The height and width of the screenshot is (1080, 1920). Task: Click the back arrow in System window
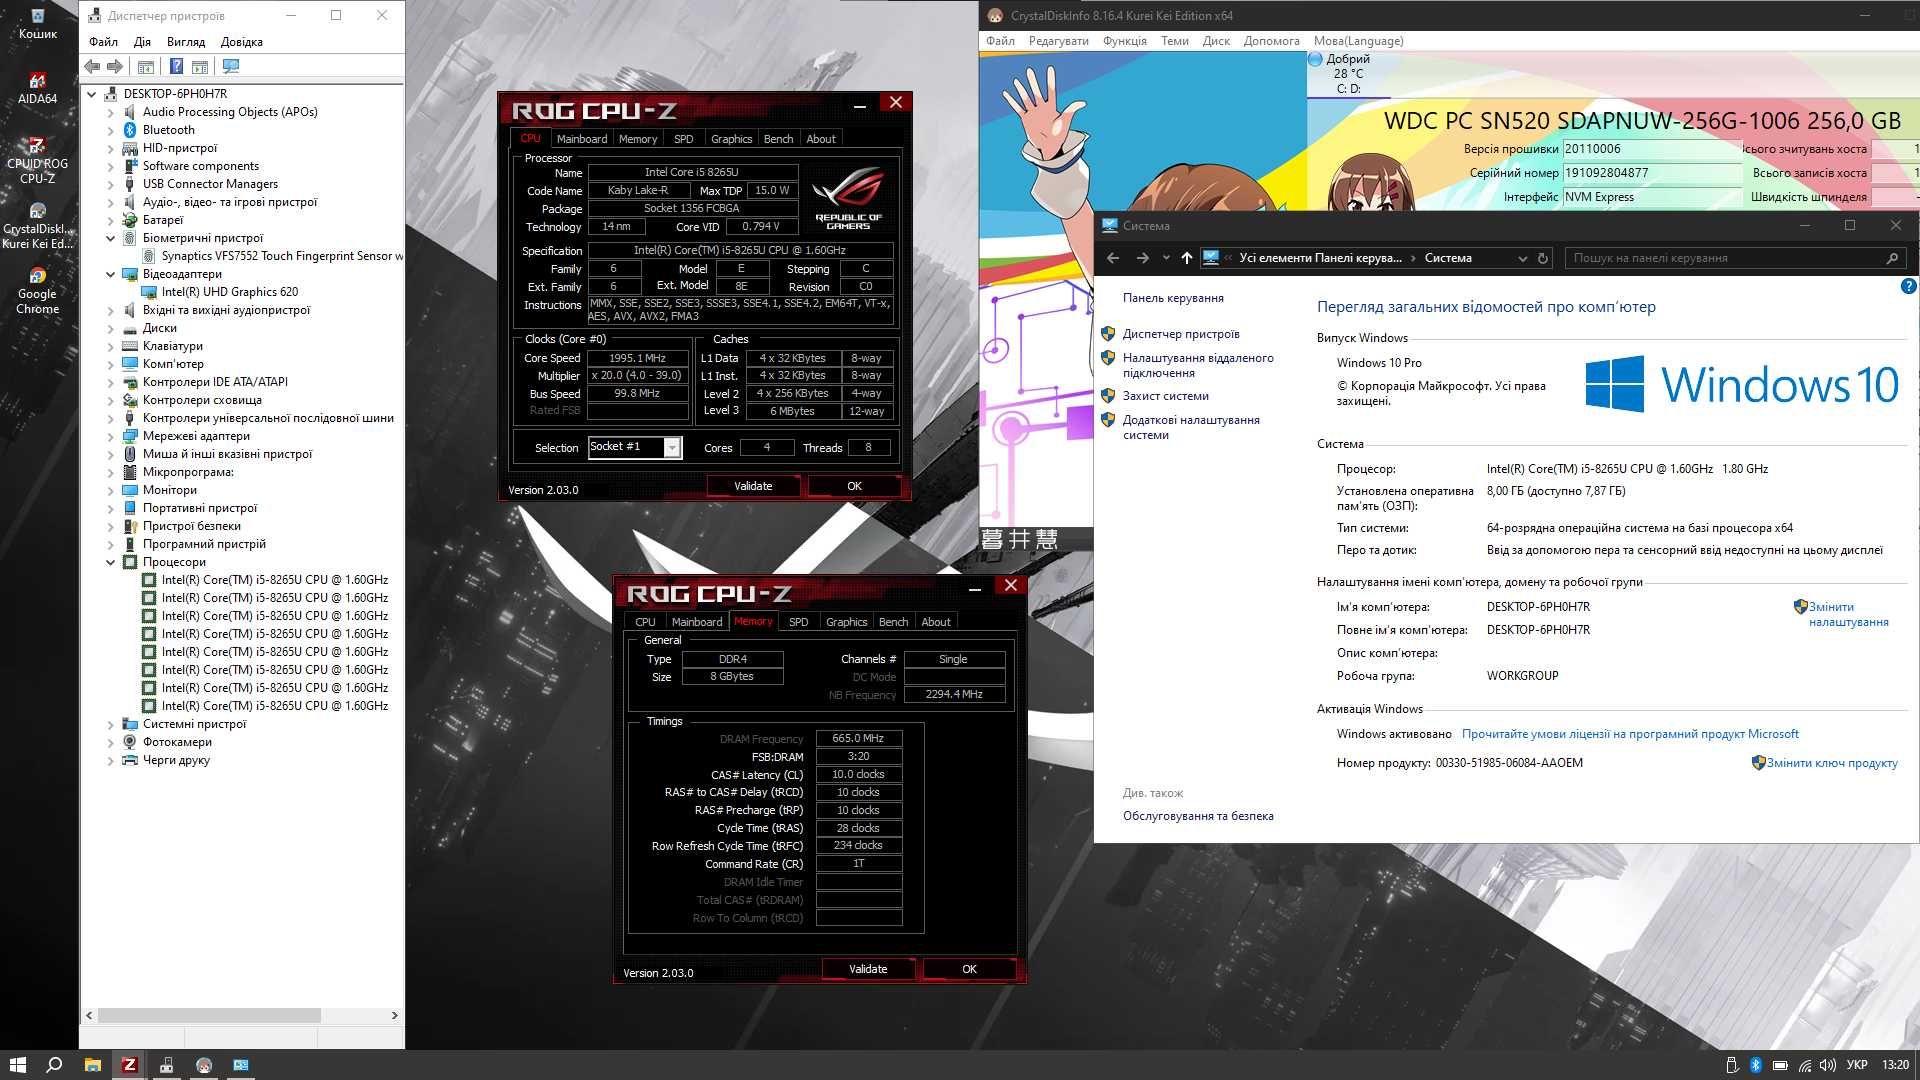[x=1112, y=258]
